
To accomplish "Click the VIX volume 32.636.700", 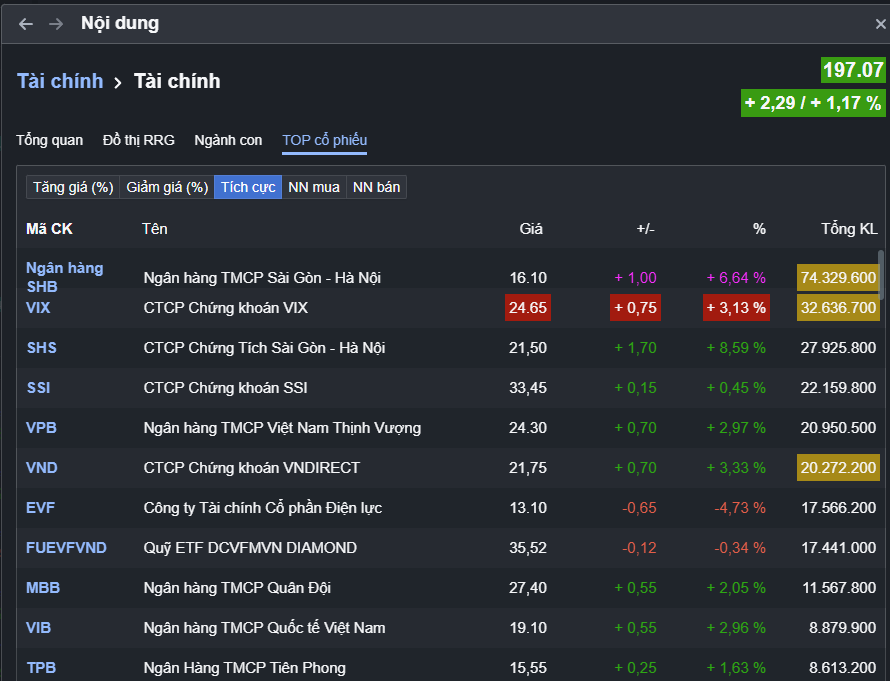I will [x=838, y=308].
